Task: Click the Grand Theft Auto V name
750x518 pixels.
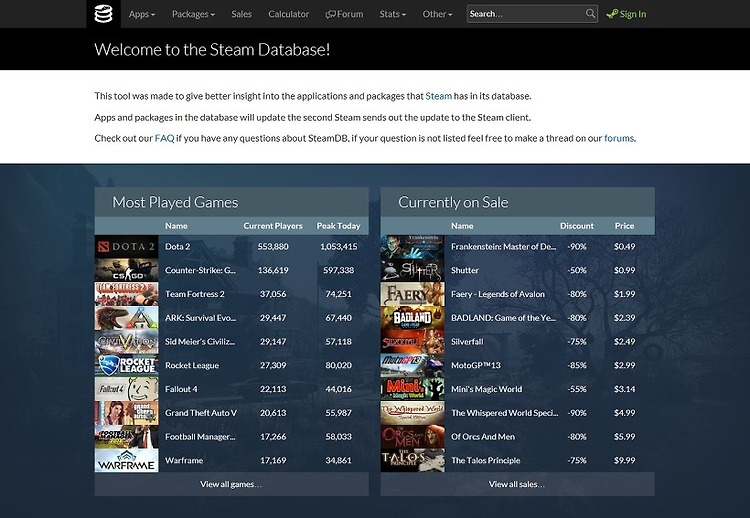Action: coord(201,413)
